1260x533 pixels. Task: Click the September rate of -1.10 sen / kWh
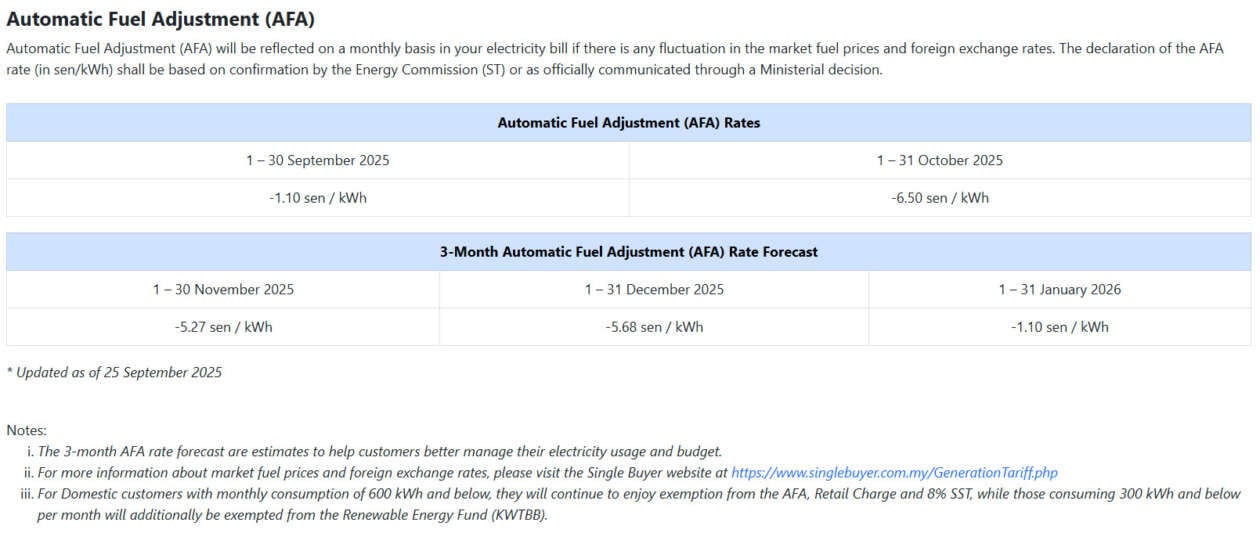coord(318,198)
